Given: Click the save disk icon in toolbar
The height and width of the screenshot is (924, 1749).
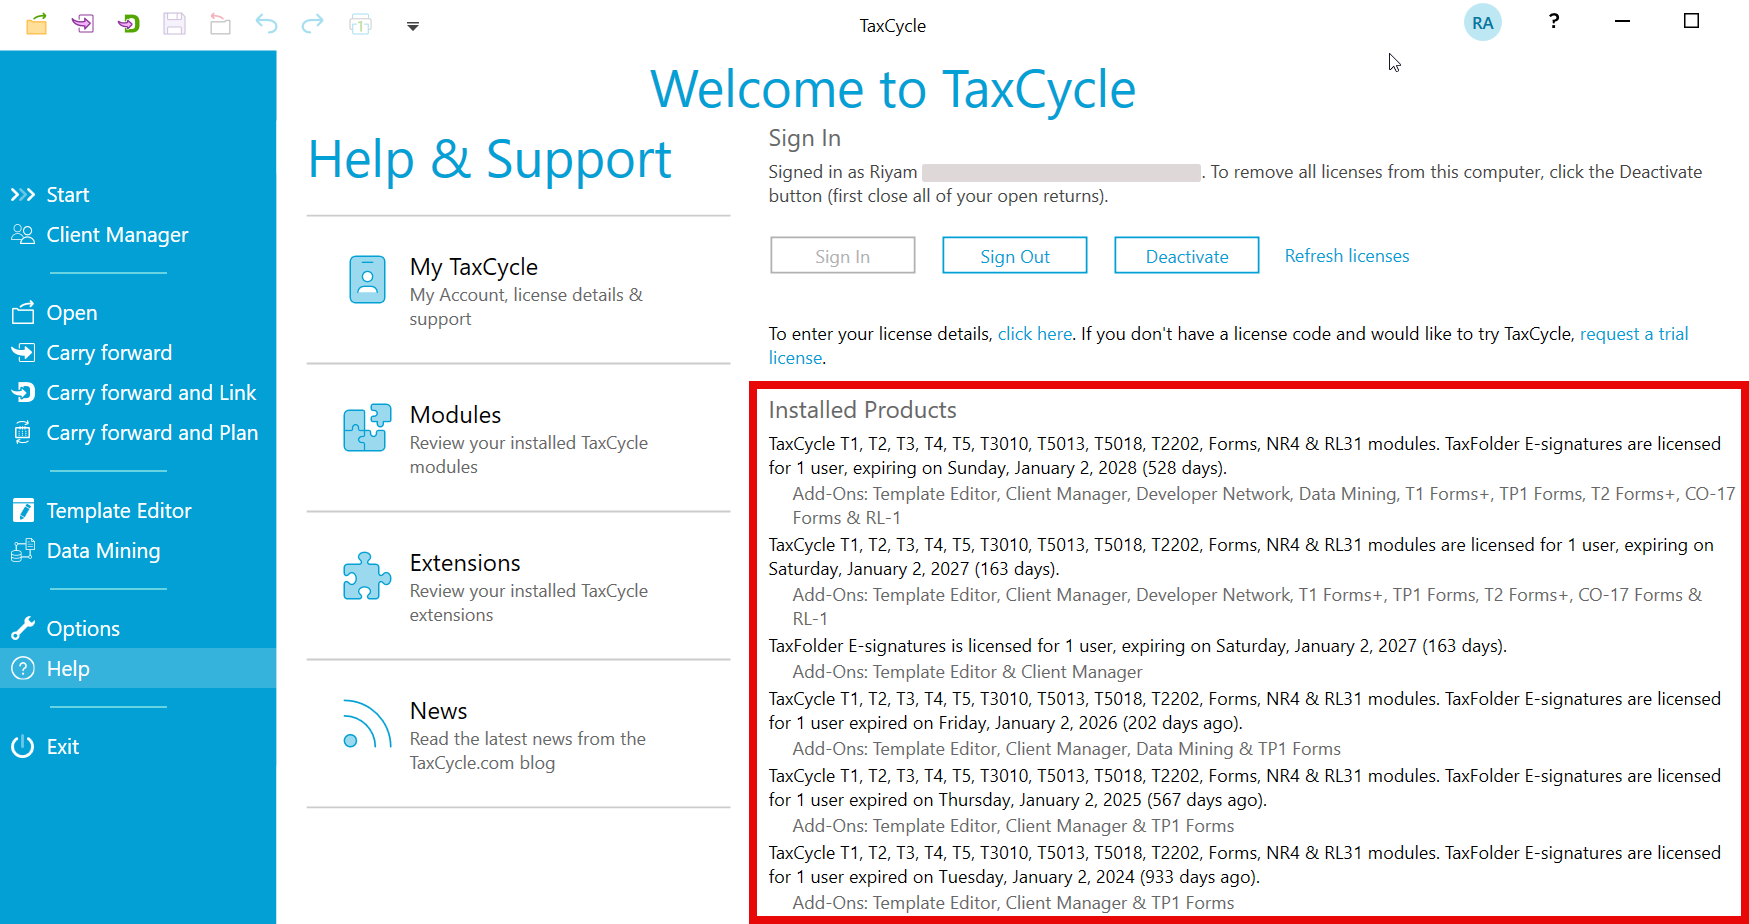Looking at the screenshot, I should [x=175, y=24].
